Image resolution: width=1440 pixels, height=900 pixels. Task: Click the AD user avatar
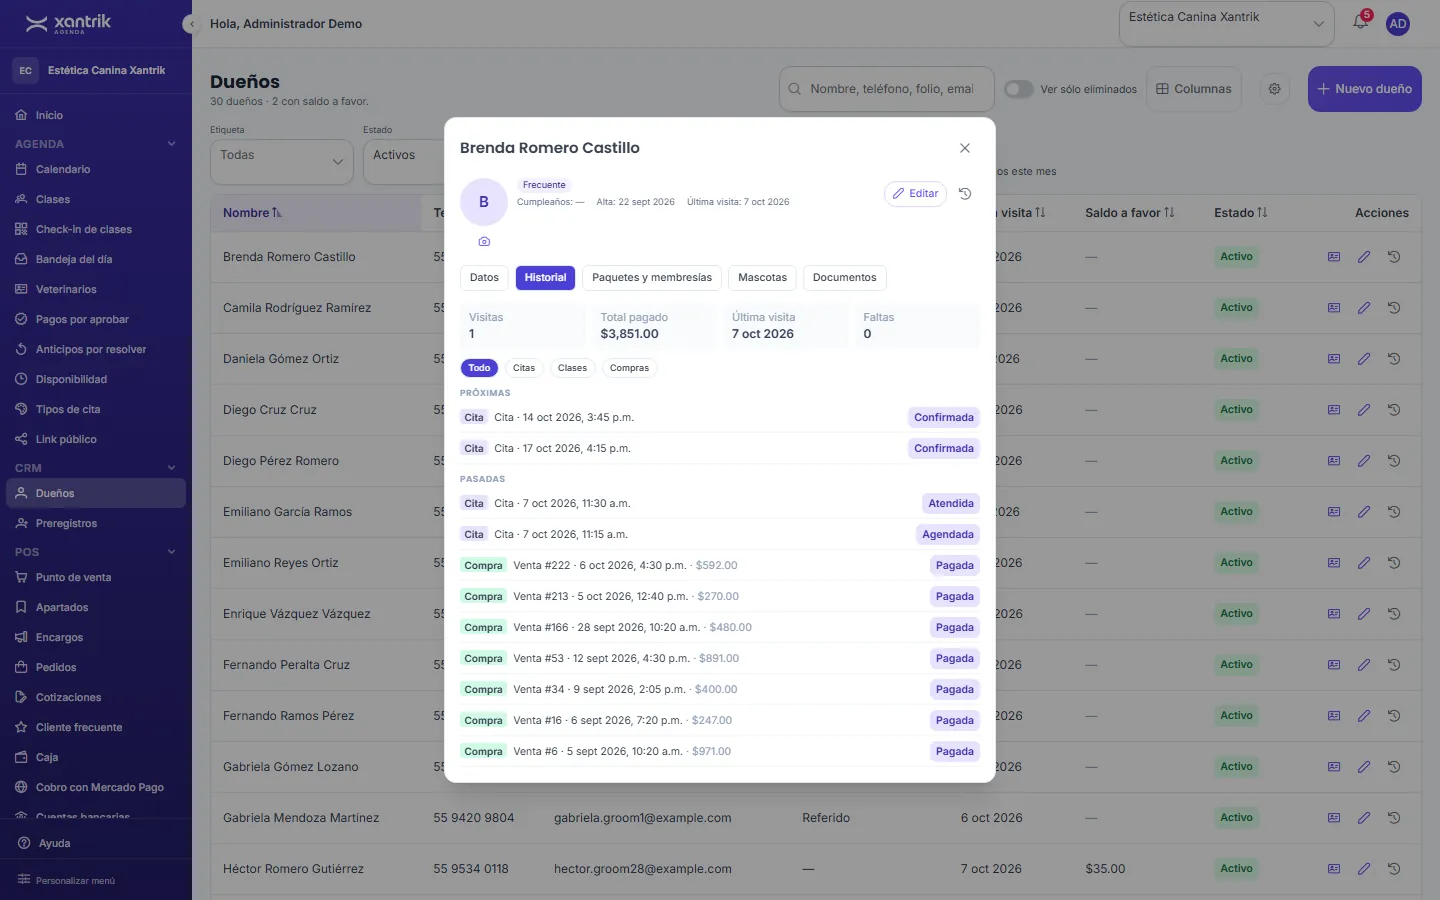click(x=1398, y=24)
